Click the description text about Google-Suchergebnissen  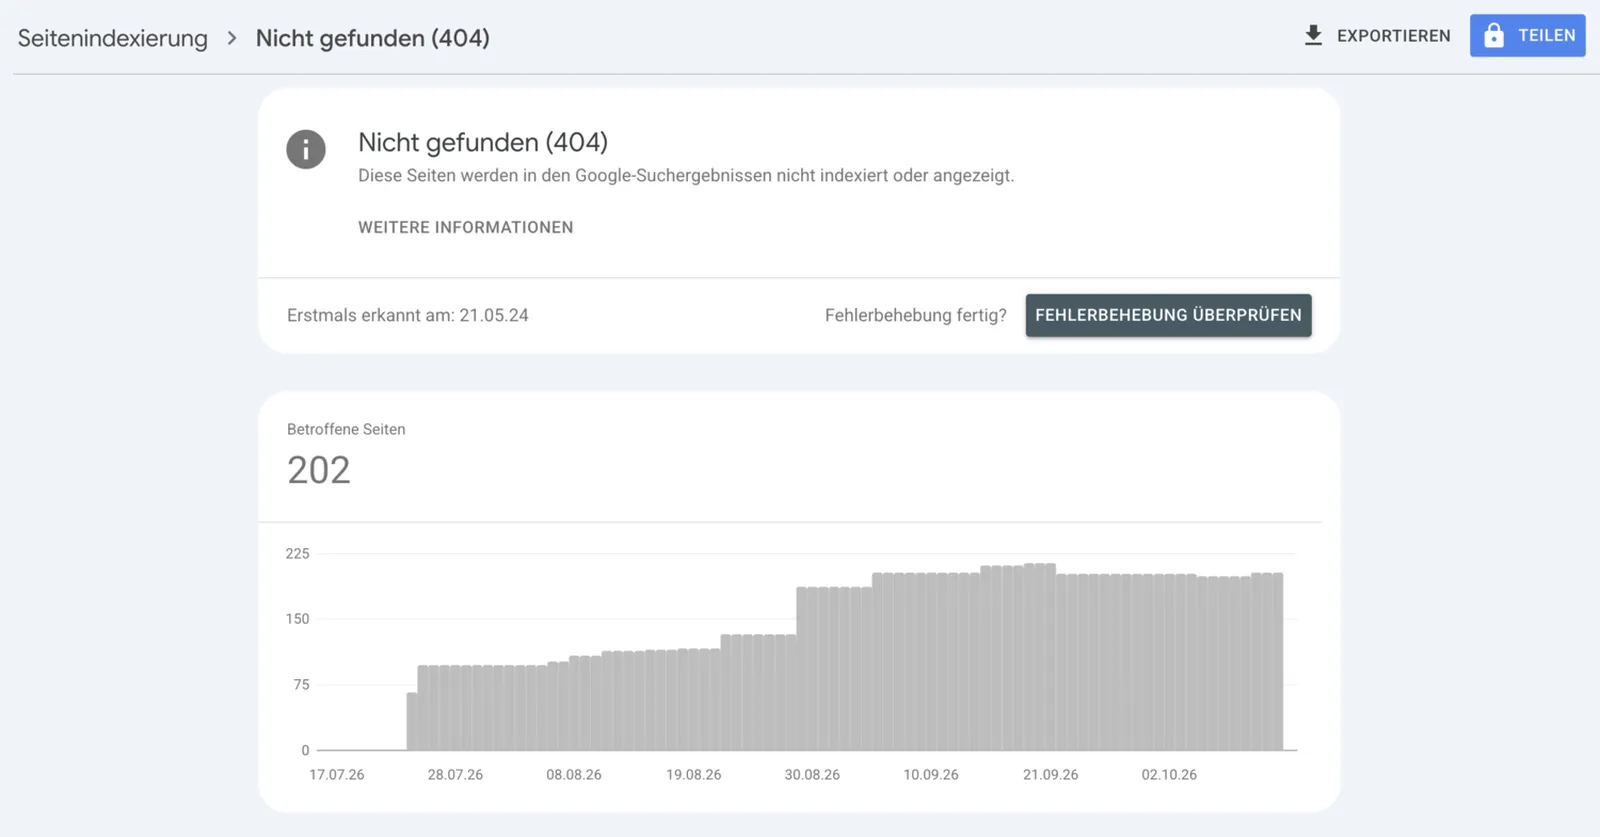tap(686, 176)
